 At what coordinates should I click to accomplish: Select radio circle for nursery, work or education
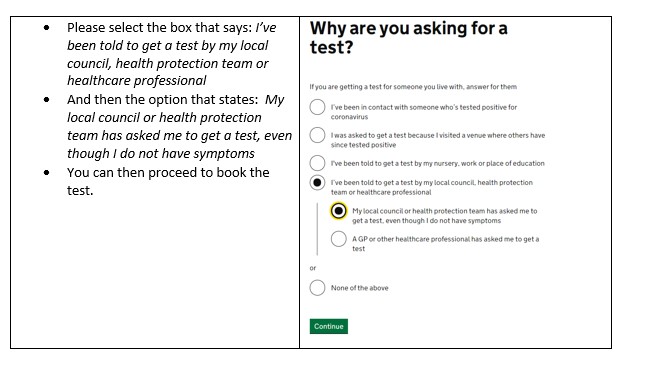317,163
